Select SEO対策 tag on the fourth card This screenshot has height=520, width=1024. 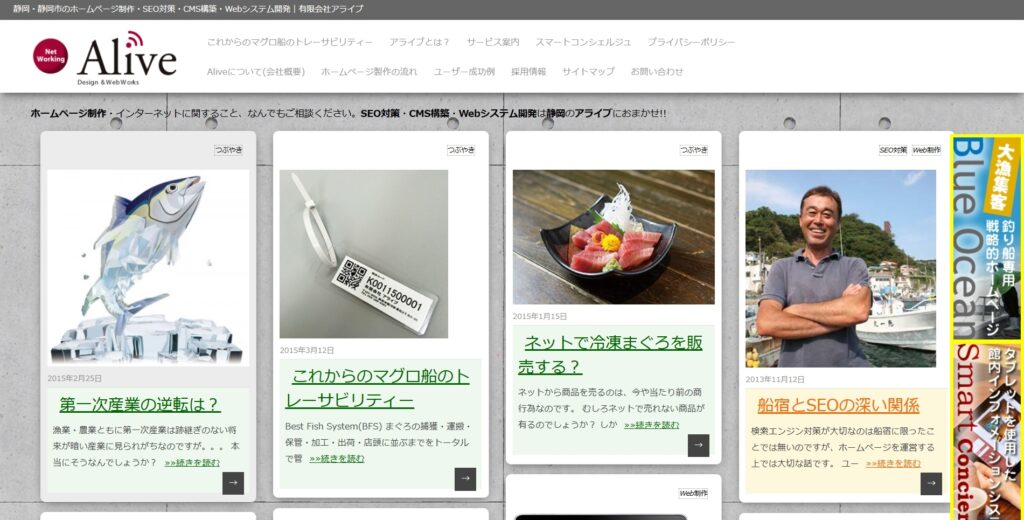click(x=893, y=150)
